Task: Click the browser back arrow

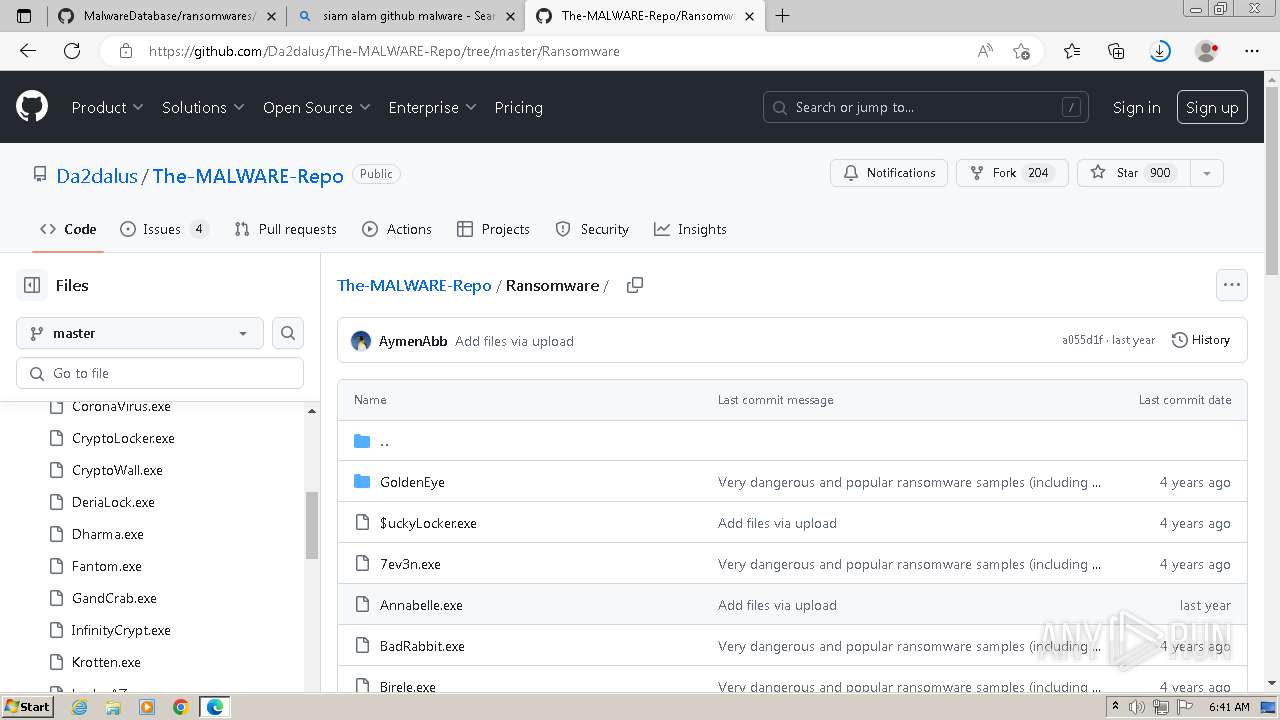Action: pyautogui.click(x=28, y=51)
